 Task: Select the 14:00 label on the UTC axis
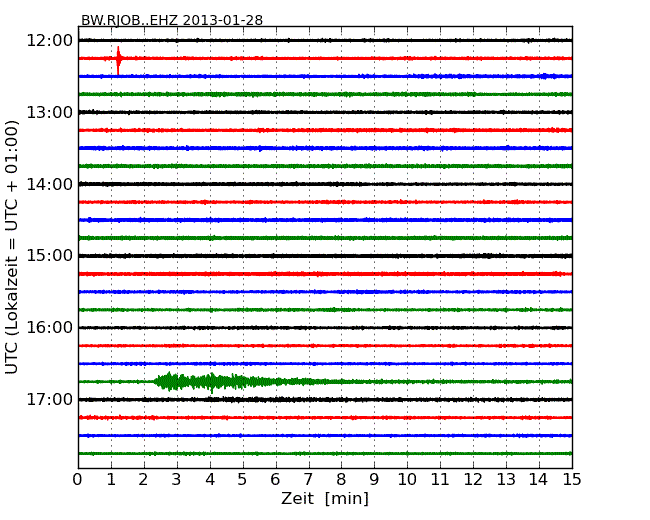[x=49, y=184]
